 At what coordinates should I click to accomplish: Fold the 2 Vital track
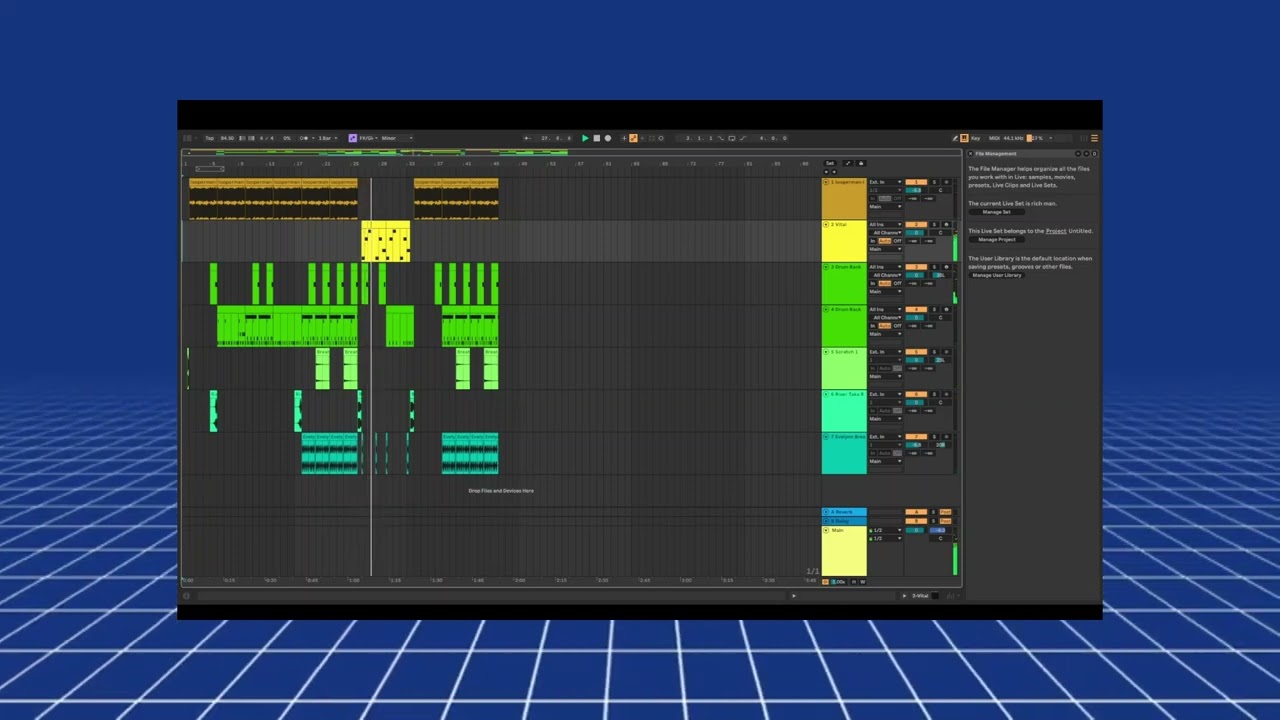pos(826,224)
